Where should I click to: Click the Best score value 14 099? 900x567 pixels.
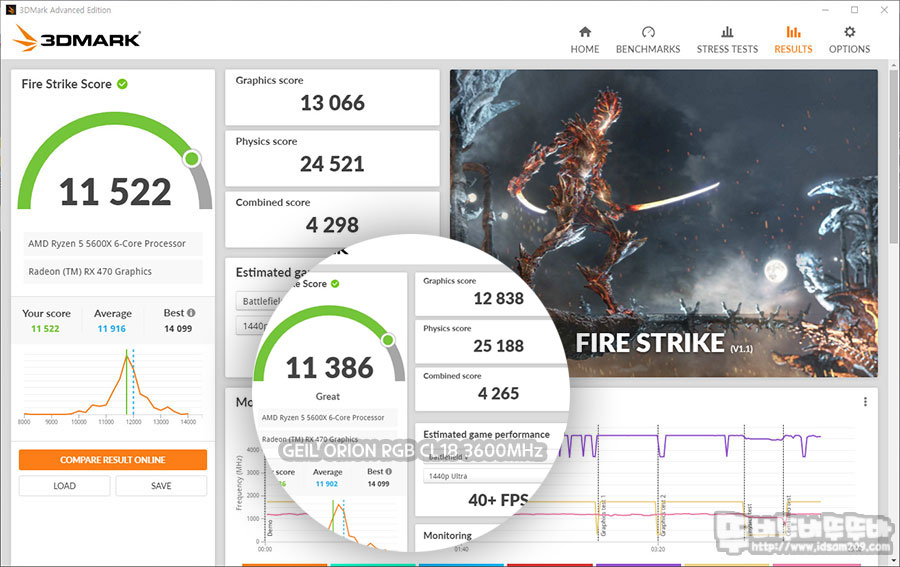click(178, 329)
